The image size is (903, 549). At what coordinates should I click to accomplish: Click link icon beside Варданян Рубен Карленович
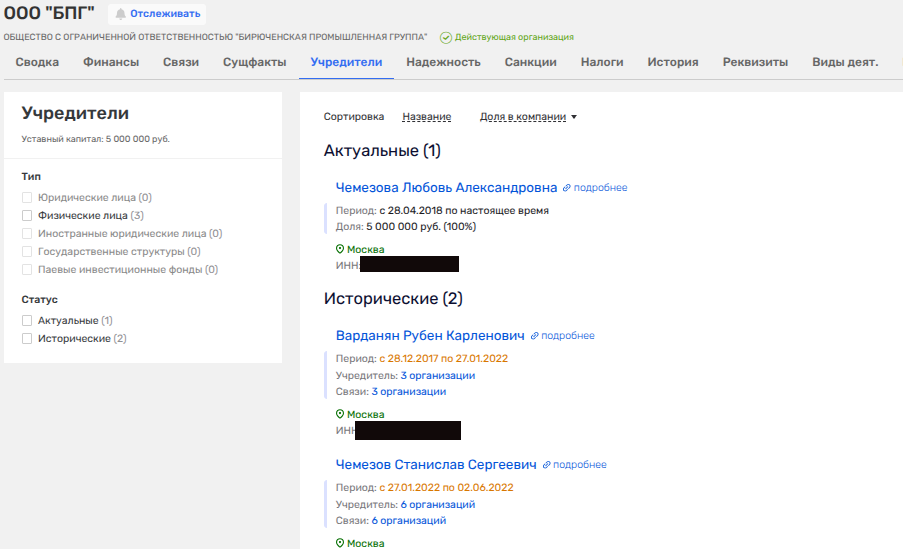click(534, 336)
